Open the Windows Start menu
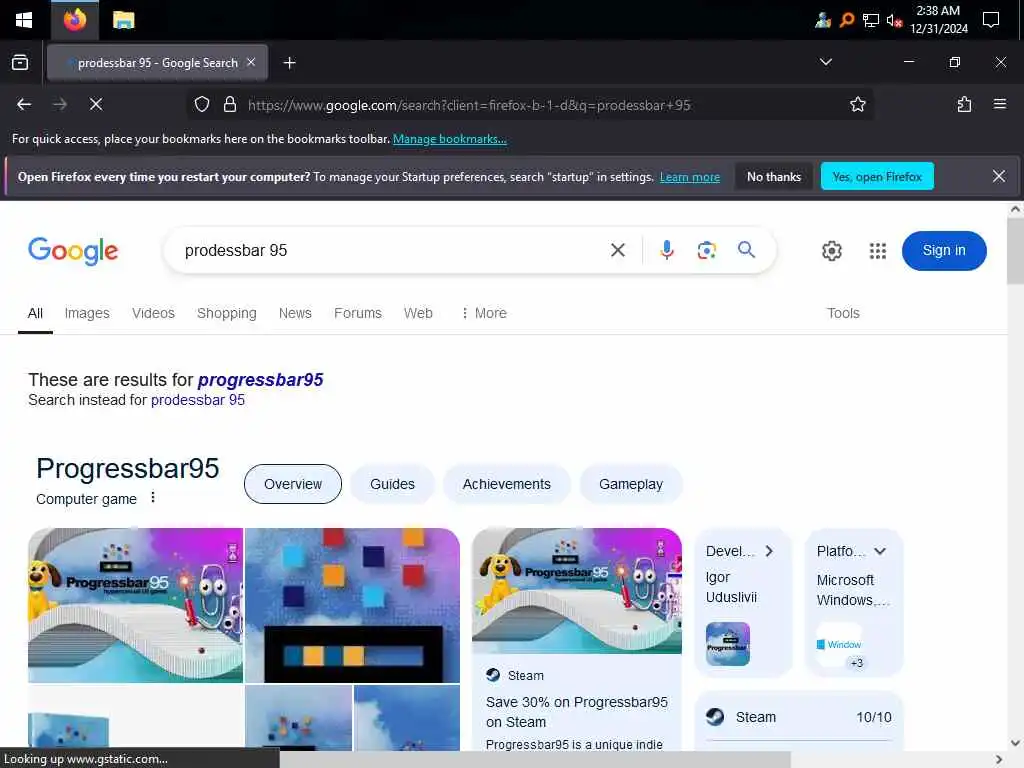Image resolution: width=1024 pixels, height=768 pixels. point(24,20)
